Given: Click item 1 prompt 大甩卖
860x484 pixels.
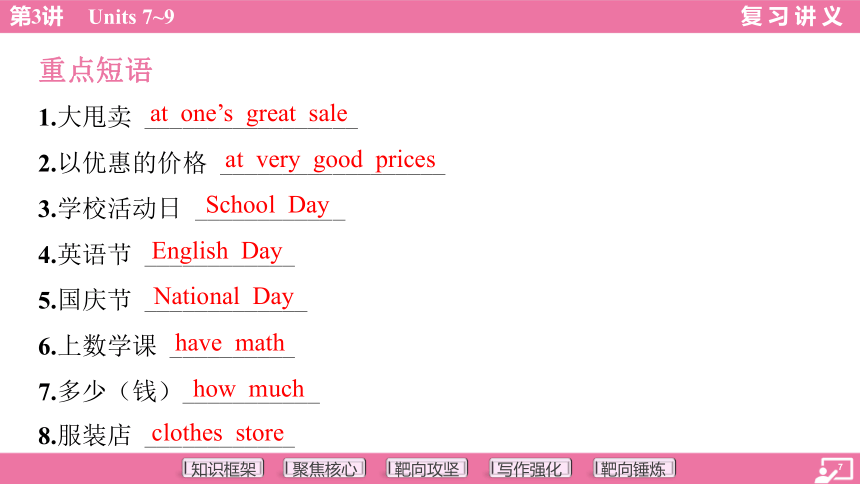Looking at the screenshot, I should [94, 117].
